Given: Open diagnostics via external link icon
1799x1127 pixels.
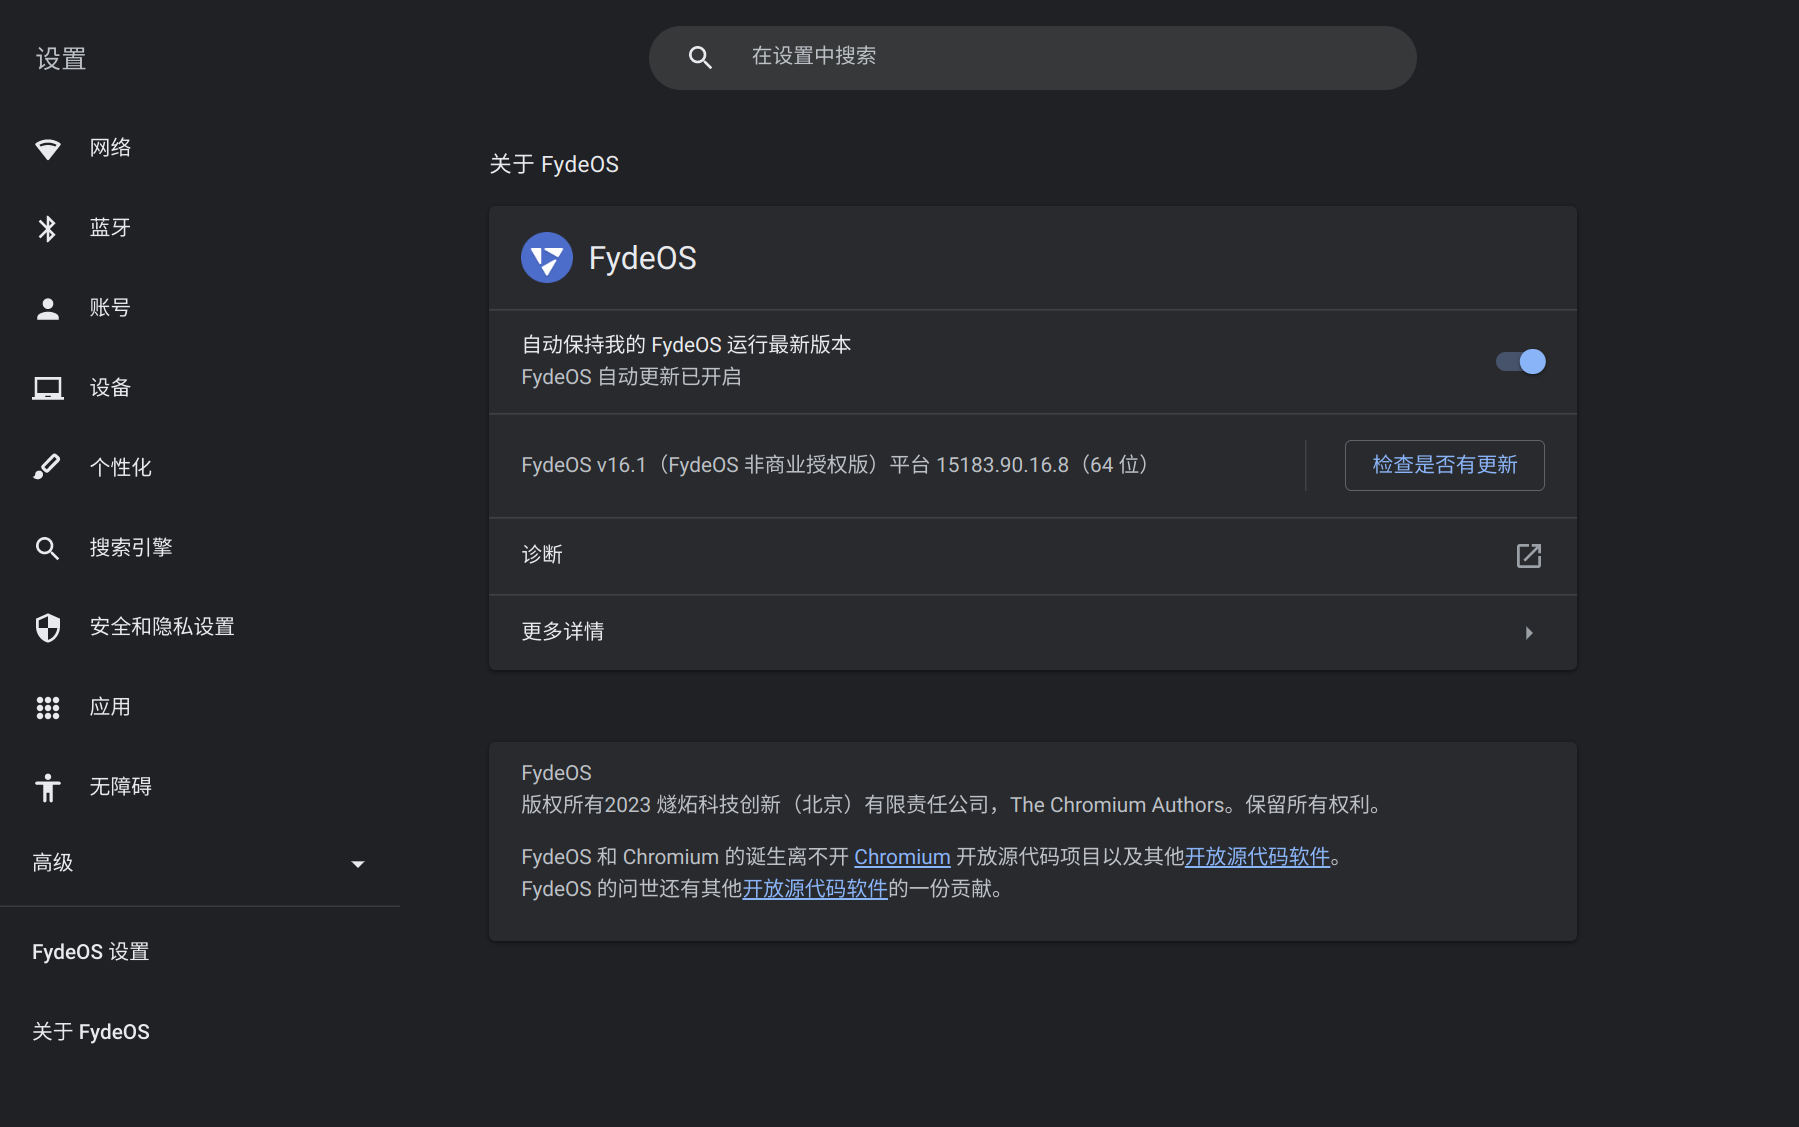Looking at the screenshot, I should (x=1528, y=556).
